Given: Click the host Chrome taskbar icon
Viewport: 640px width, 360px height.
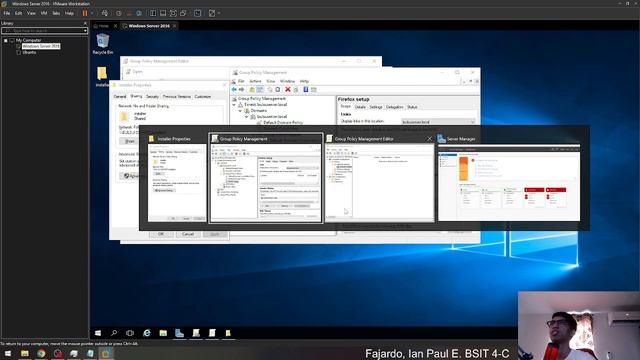Looking at the screenshot, I should point(41,353).
